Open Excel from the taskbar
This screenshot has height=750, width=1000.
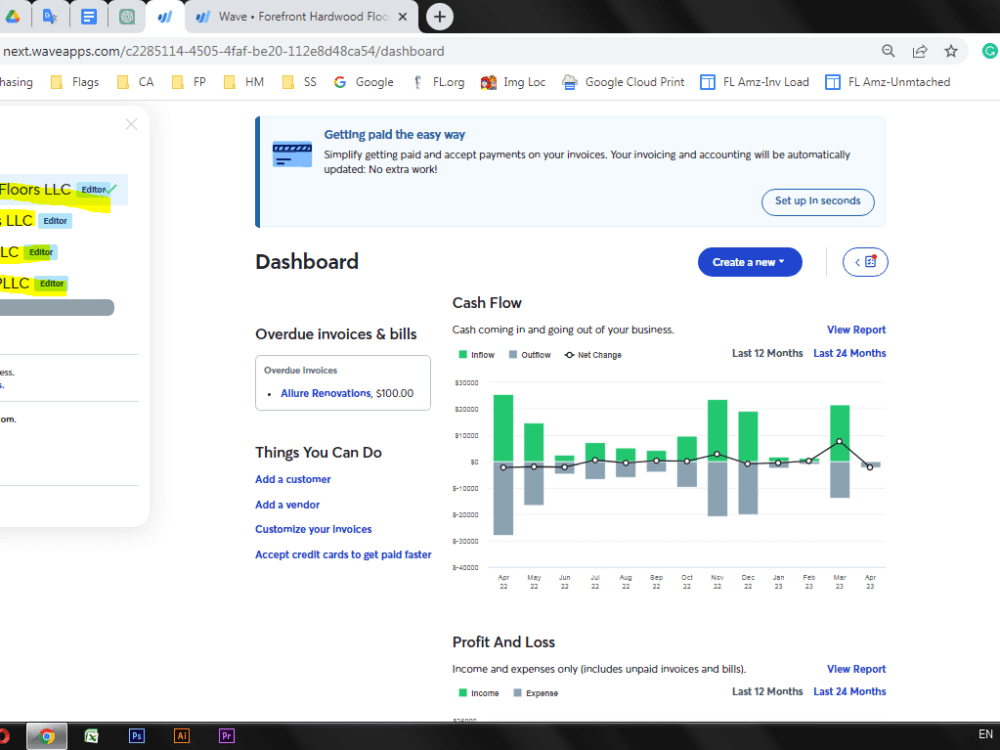[x=91, y=737]
